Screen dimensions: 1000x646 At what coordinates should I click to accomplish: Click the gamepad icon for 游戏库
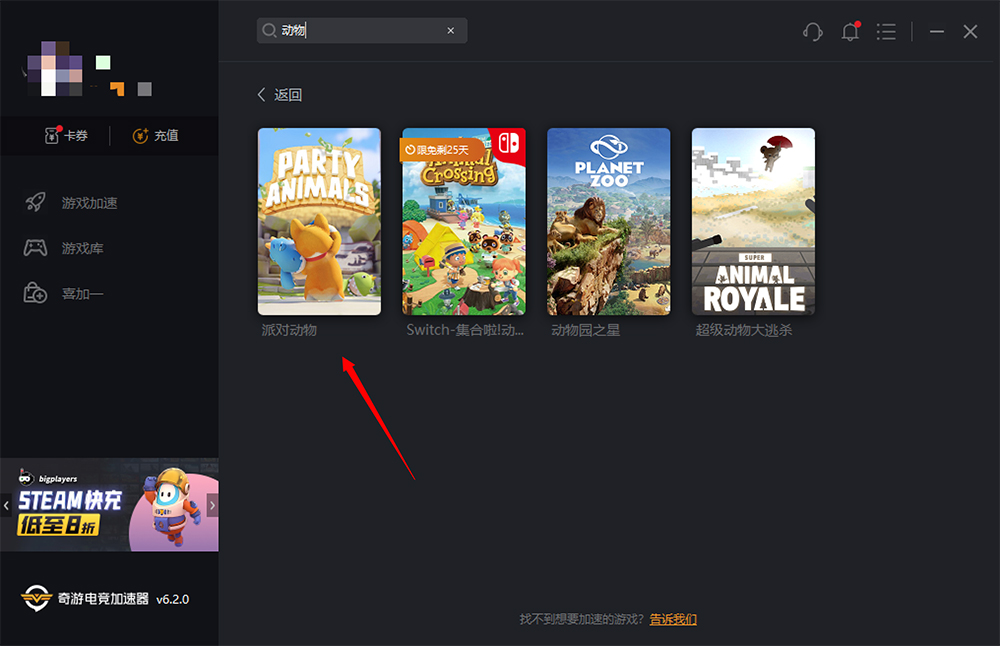pyautogui.click(x=35, y=247)
